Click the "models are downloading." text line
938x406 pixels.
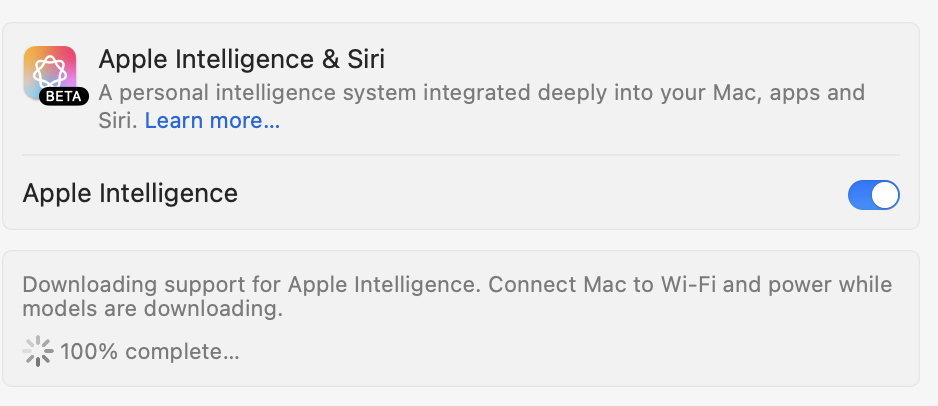pyautogui.click(x=153, y=309)
